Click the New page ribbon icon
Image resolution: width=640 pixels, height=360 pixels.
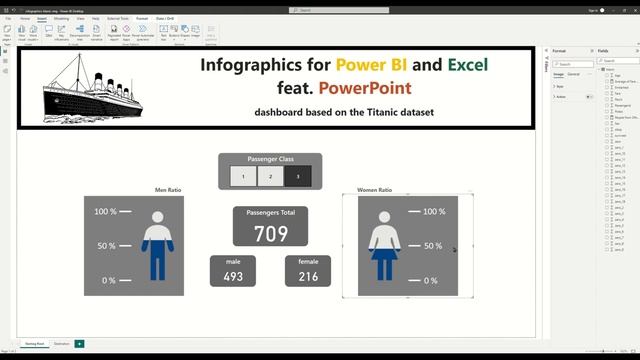[x=7, y=32]
